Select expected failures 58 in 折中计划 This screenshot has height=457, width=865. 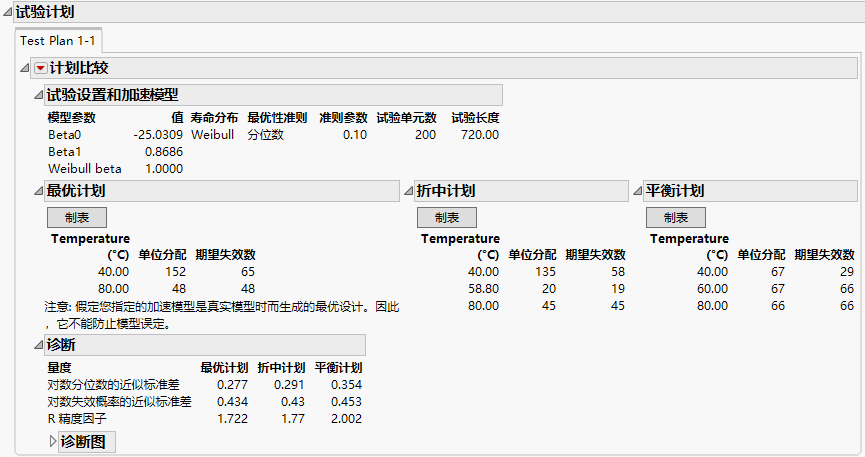(618, 272)
